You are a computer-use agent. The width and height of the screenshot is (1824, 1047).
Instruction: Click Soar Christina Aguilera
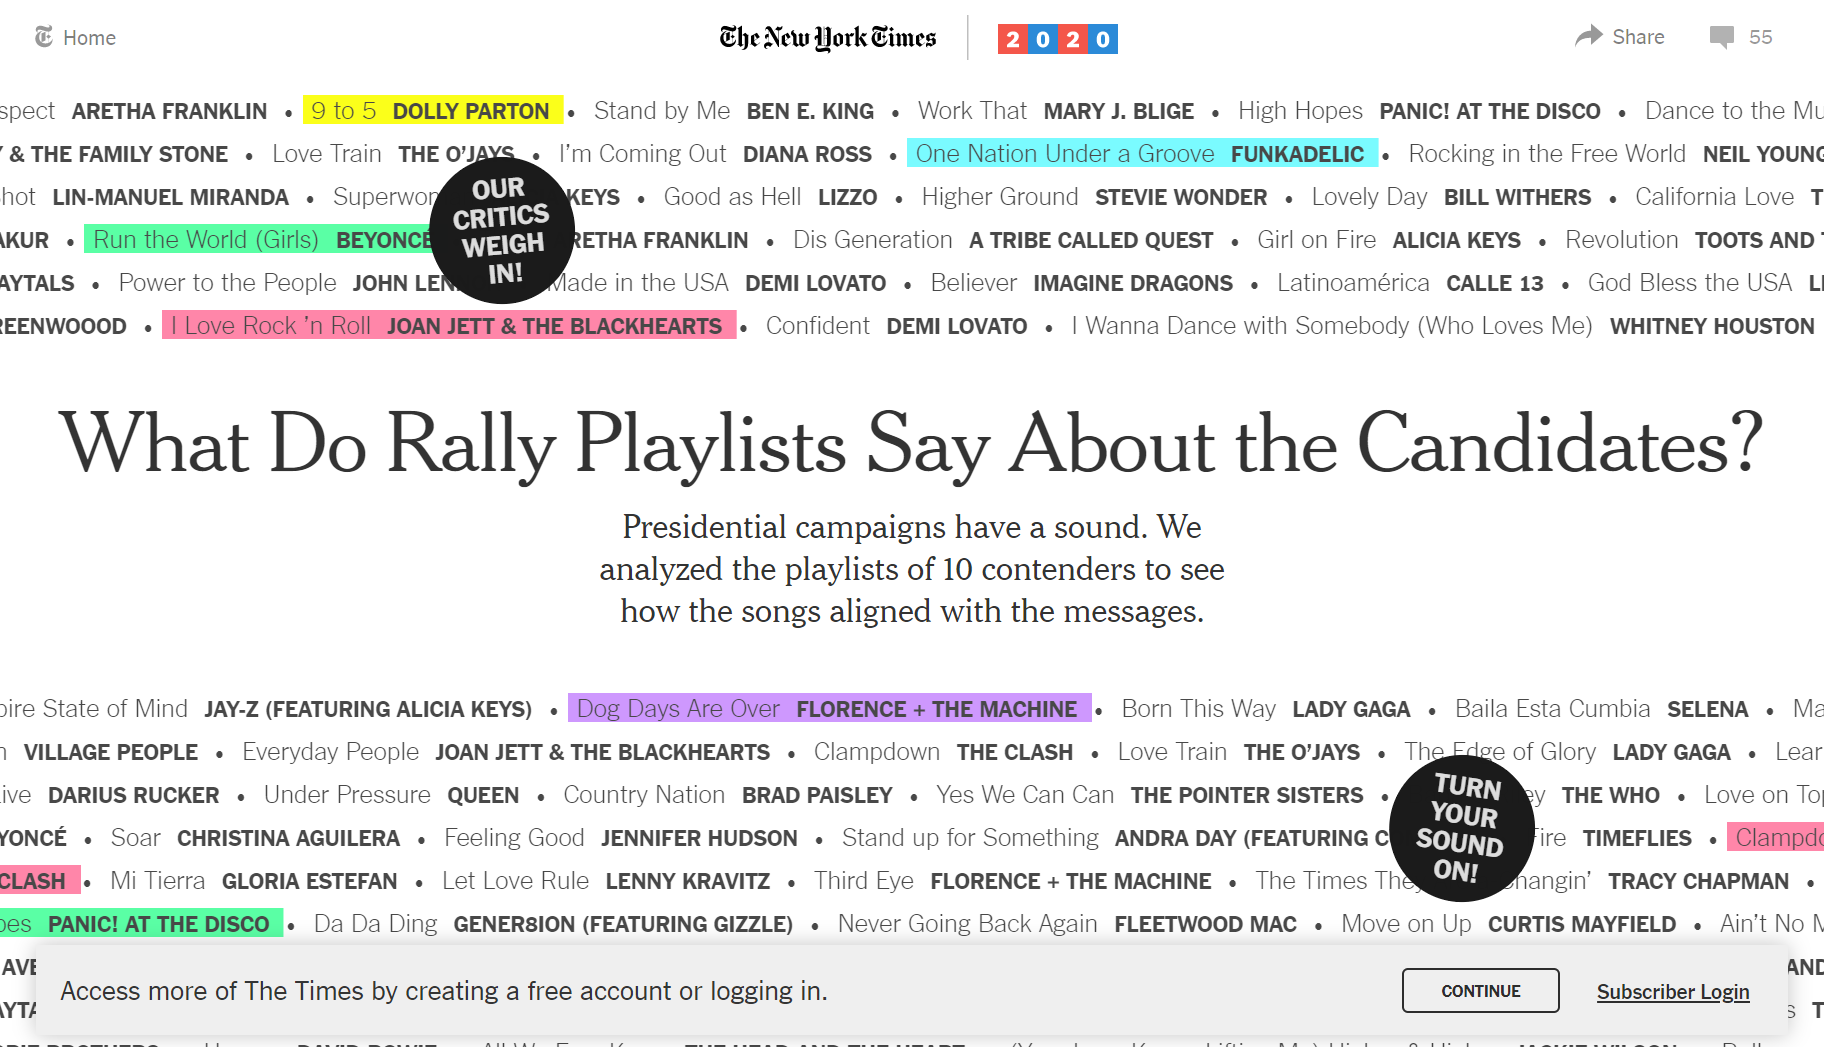(255, 837)
